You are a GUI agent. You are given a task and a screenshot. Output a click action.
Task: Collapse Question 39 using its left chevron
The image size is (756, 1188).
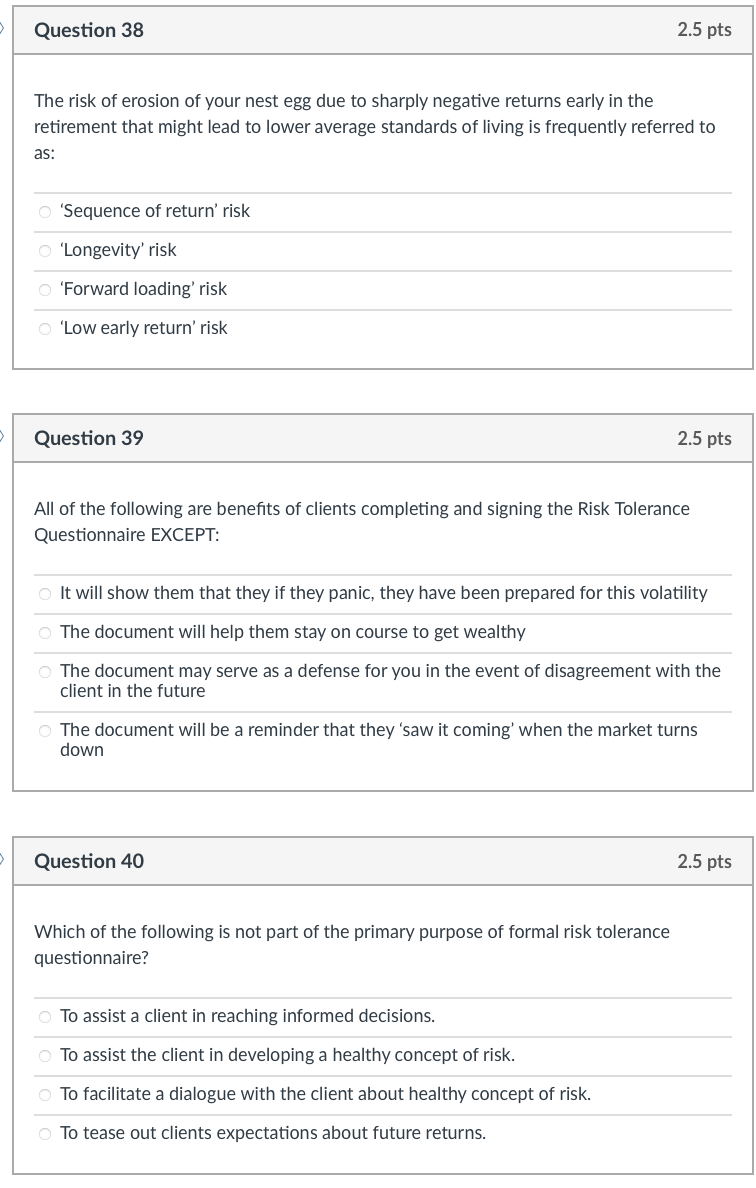click(x=2, y=438)
